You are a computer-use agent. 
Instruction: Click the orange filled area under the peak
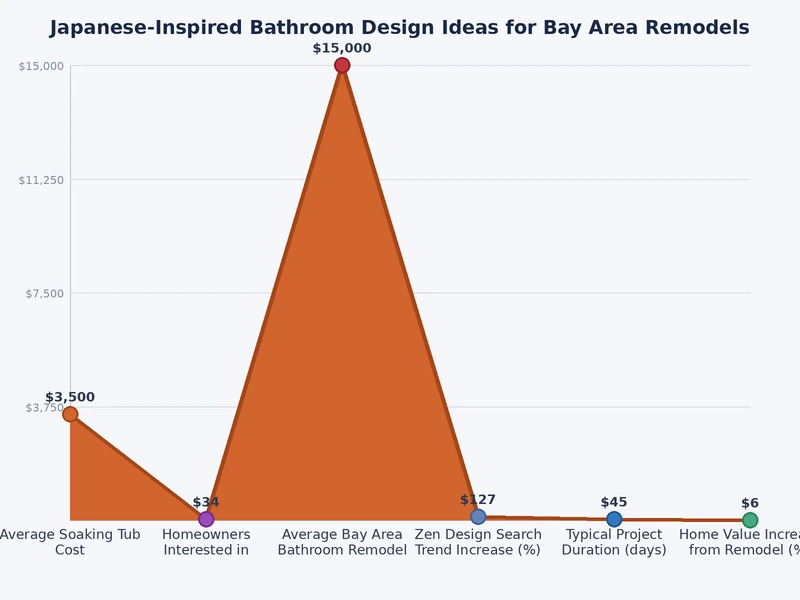[342, 357]
